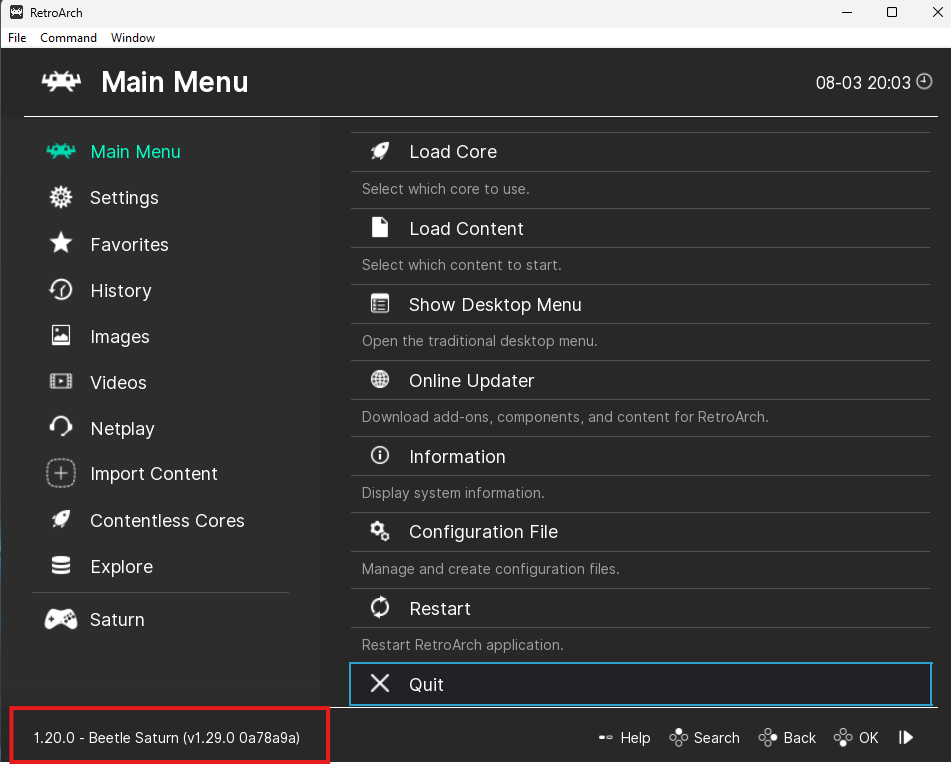Click the Settings gear icon in sidebar
Viewport: 951px width, 764px height.
coord(61,197)
